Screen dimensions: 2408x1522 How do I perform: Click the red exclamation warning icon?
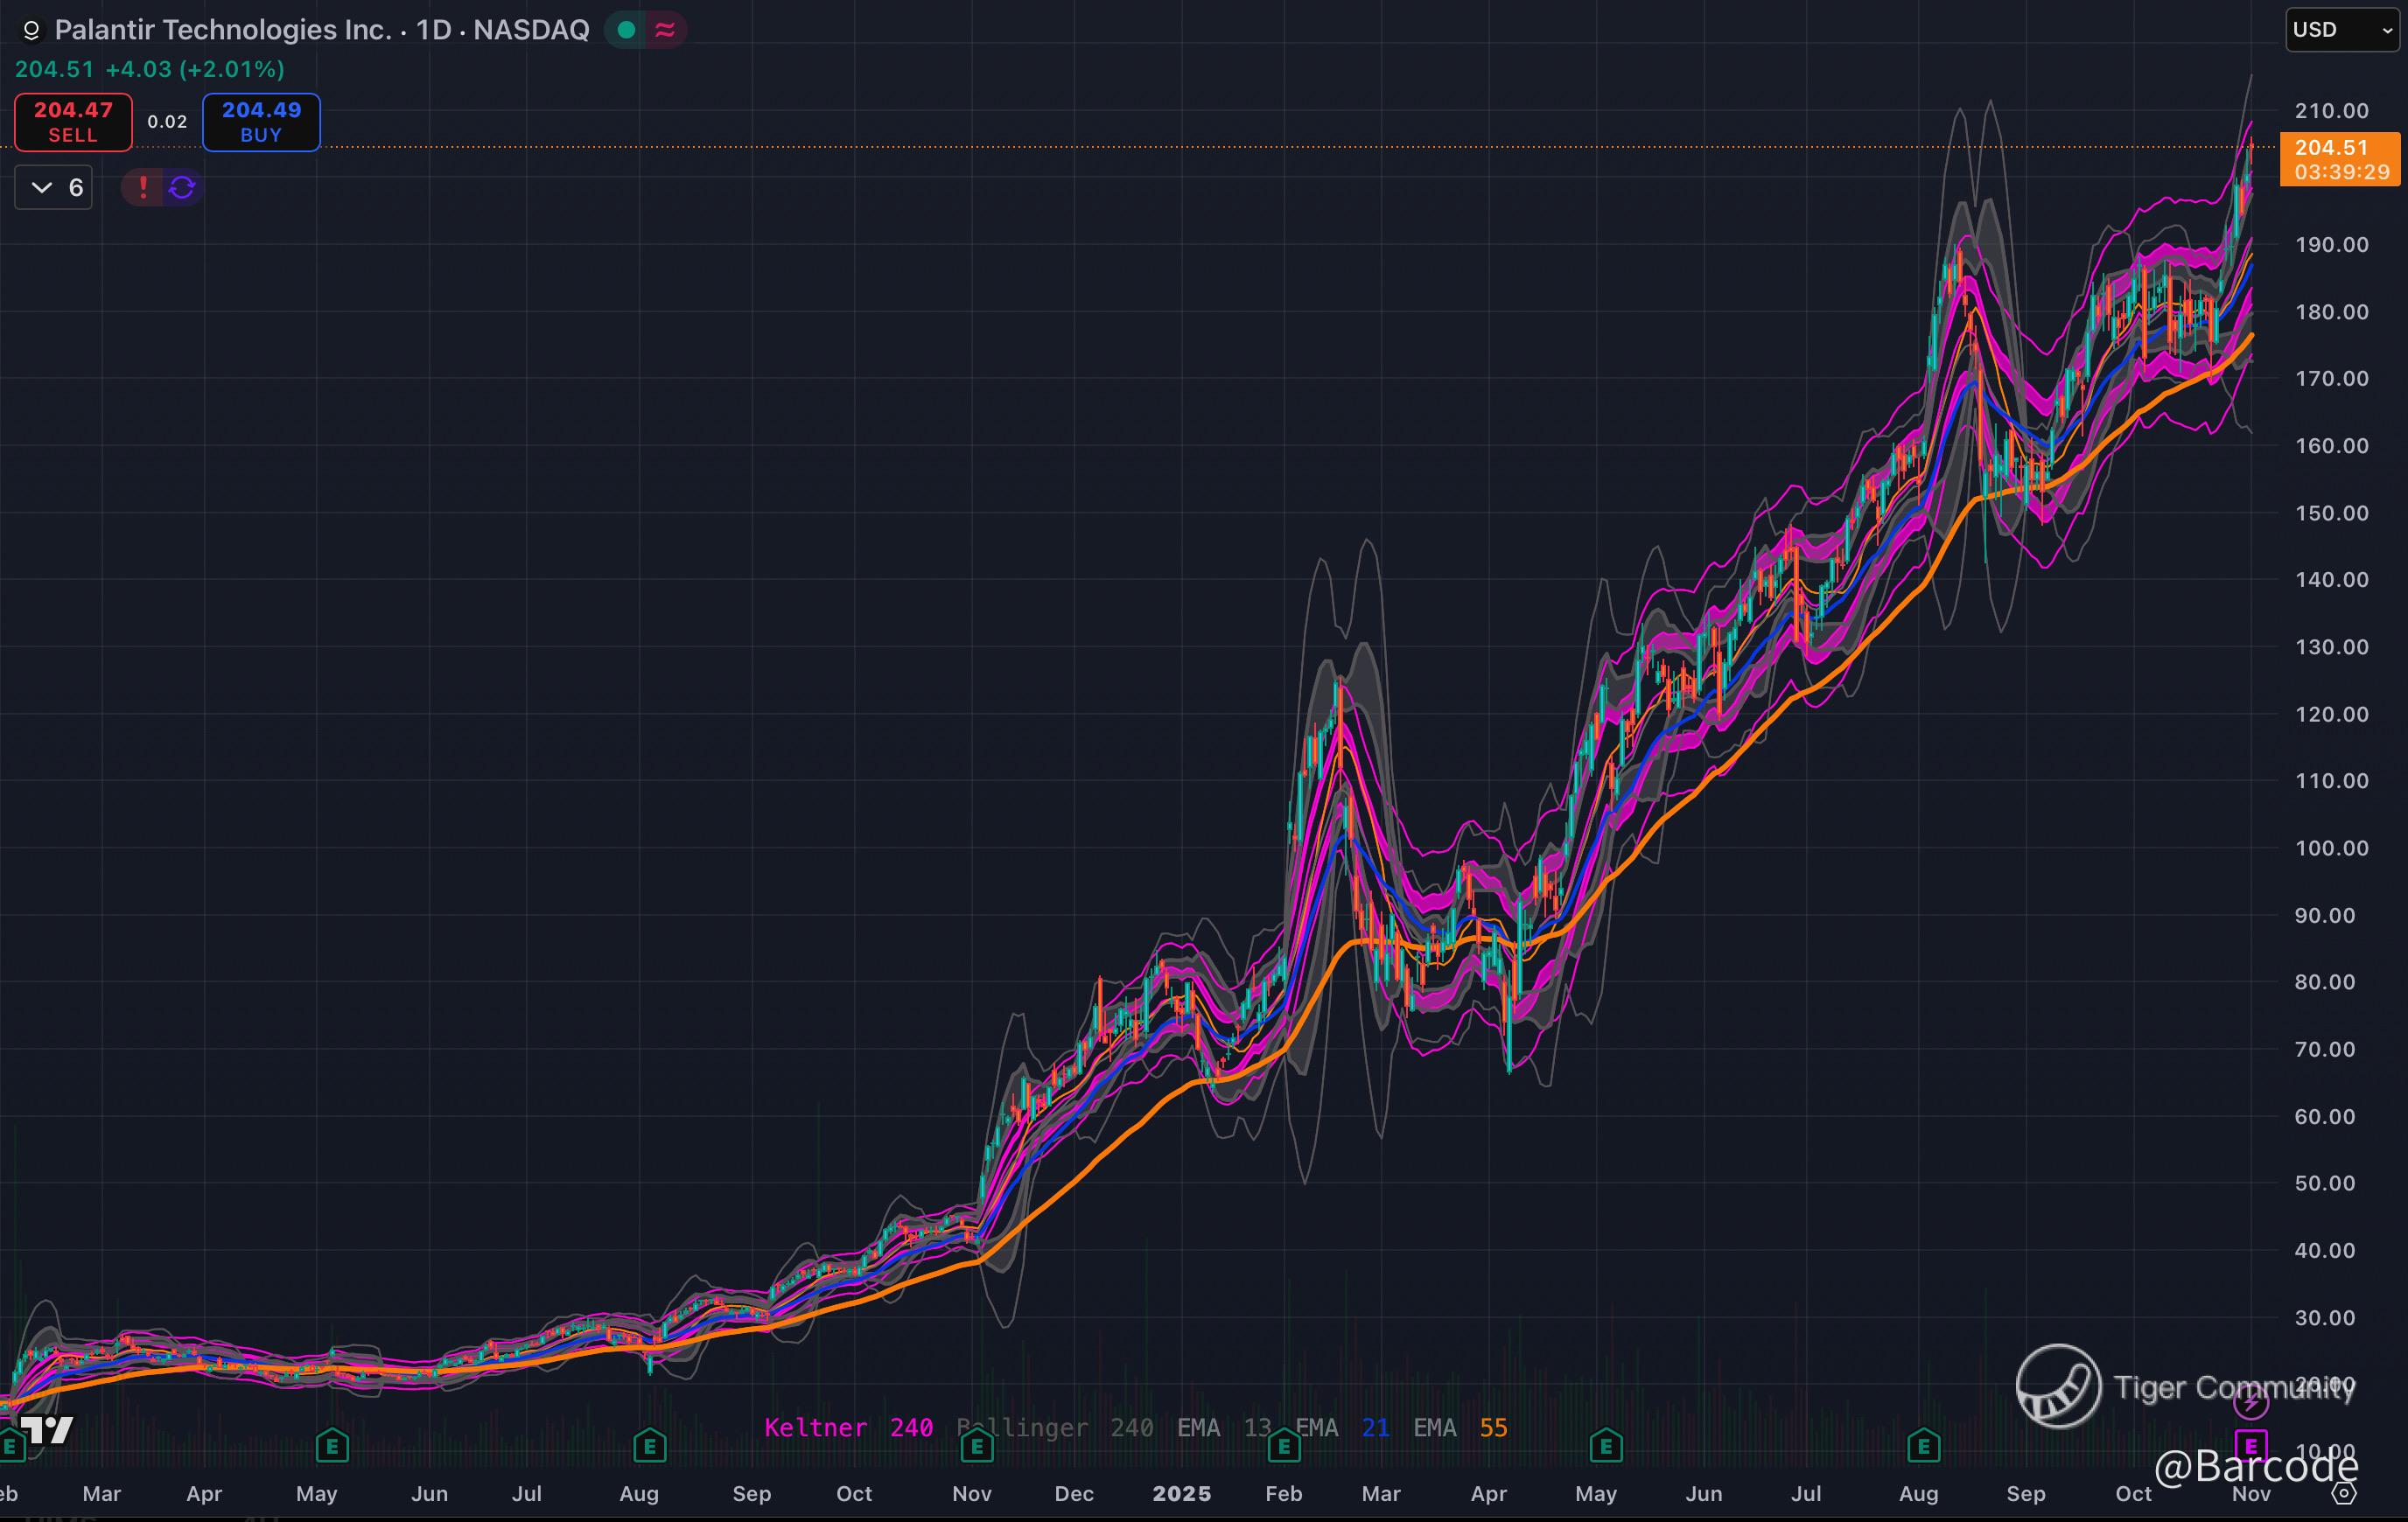(143, 187)
